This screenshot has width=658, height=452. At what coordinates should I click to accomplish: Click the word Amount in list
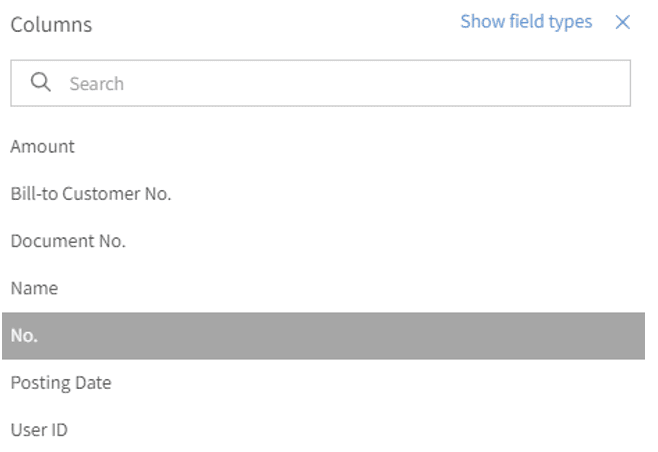tap(42, 147)
